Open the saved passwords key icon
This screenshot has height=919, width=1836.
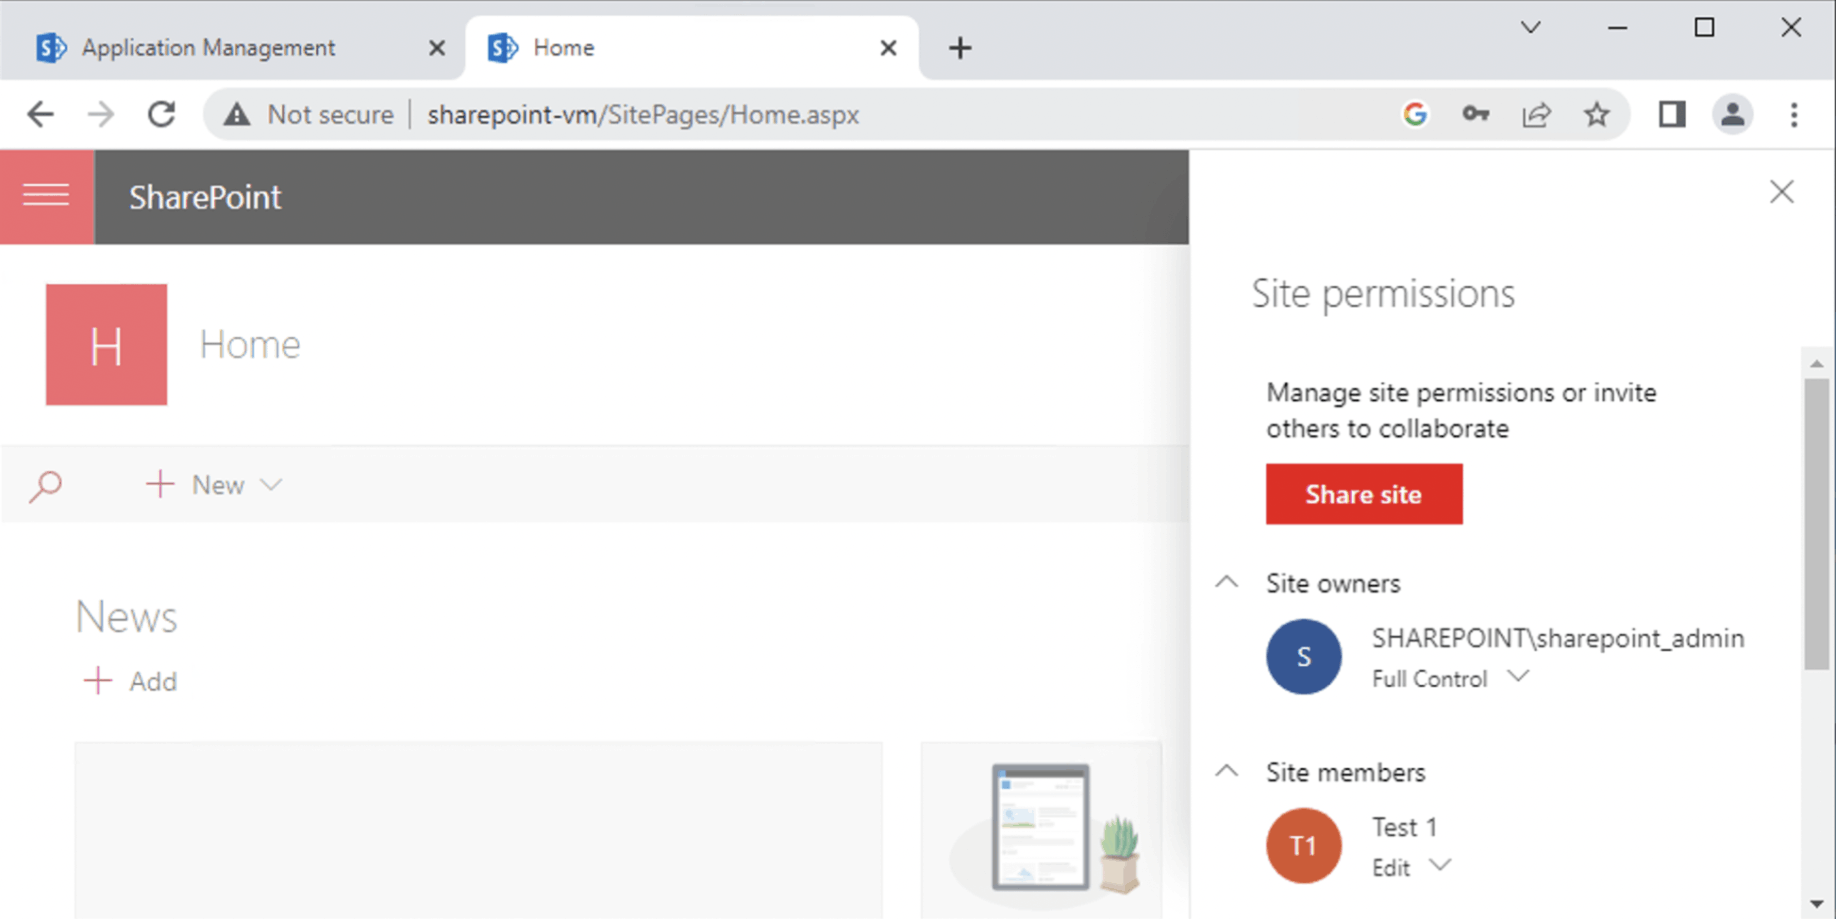pos(1476,115)
